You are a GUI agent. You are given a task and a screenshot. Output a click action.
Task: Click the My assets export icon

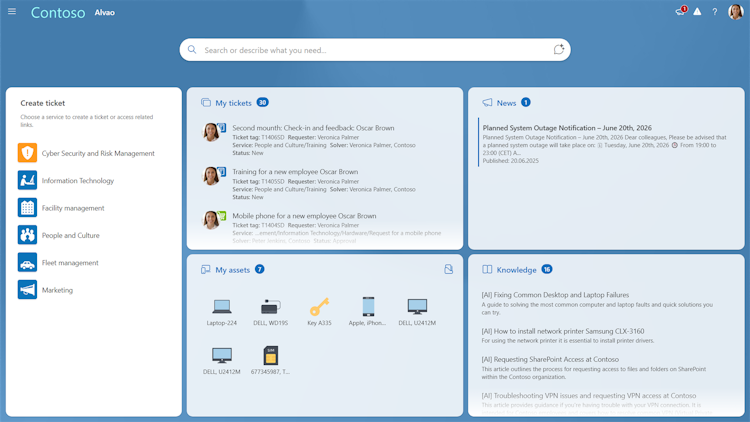click(448, 269)
